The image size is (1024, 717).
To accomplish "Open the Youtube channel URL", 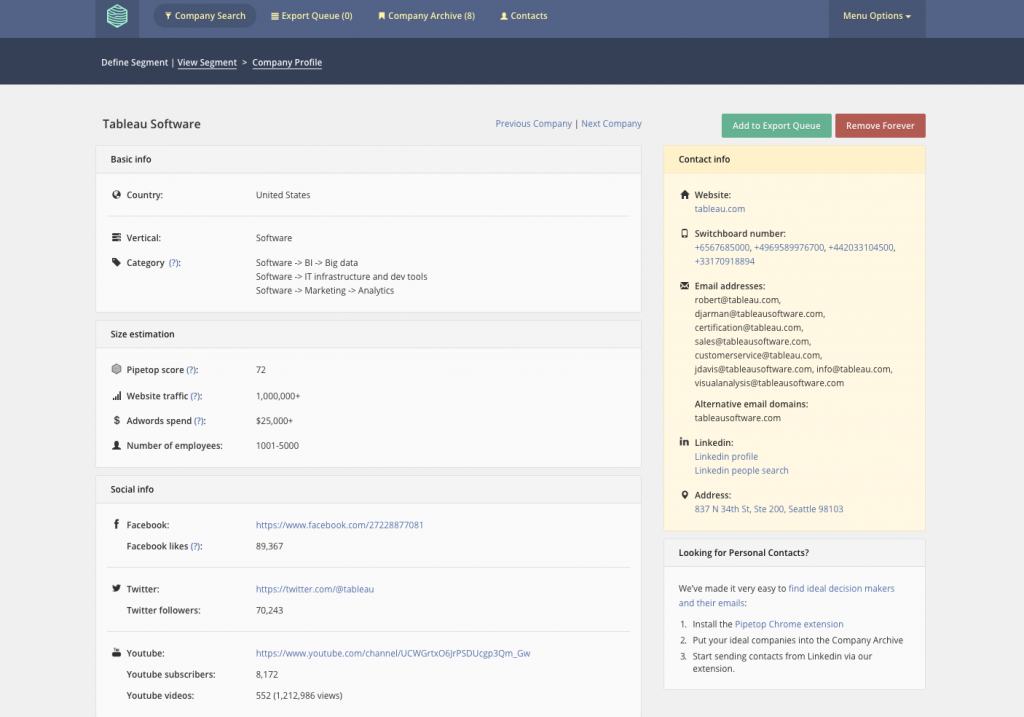I will pos(392,653).
